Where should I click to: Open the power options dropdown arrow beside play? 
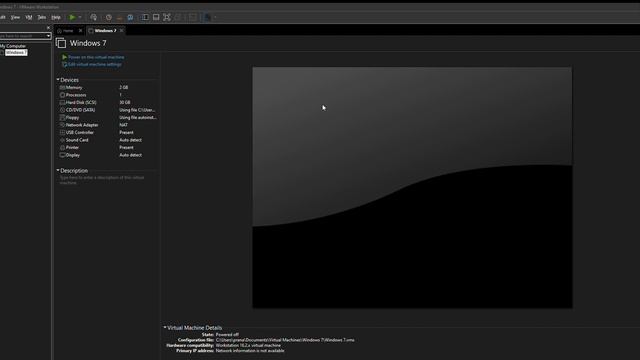click(x=80, y=17)
